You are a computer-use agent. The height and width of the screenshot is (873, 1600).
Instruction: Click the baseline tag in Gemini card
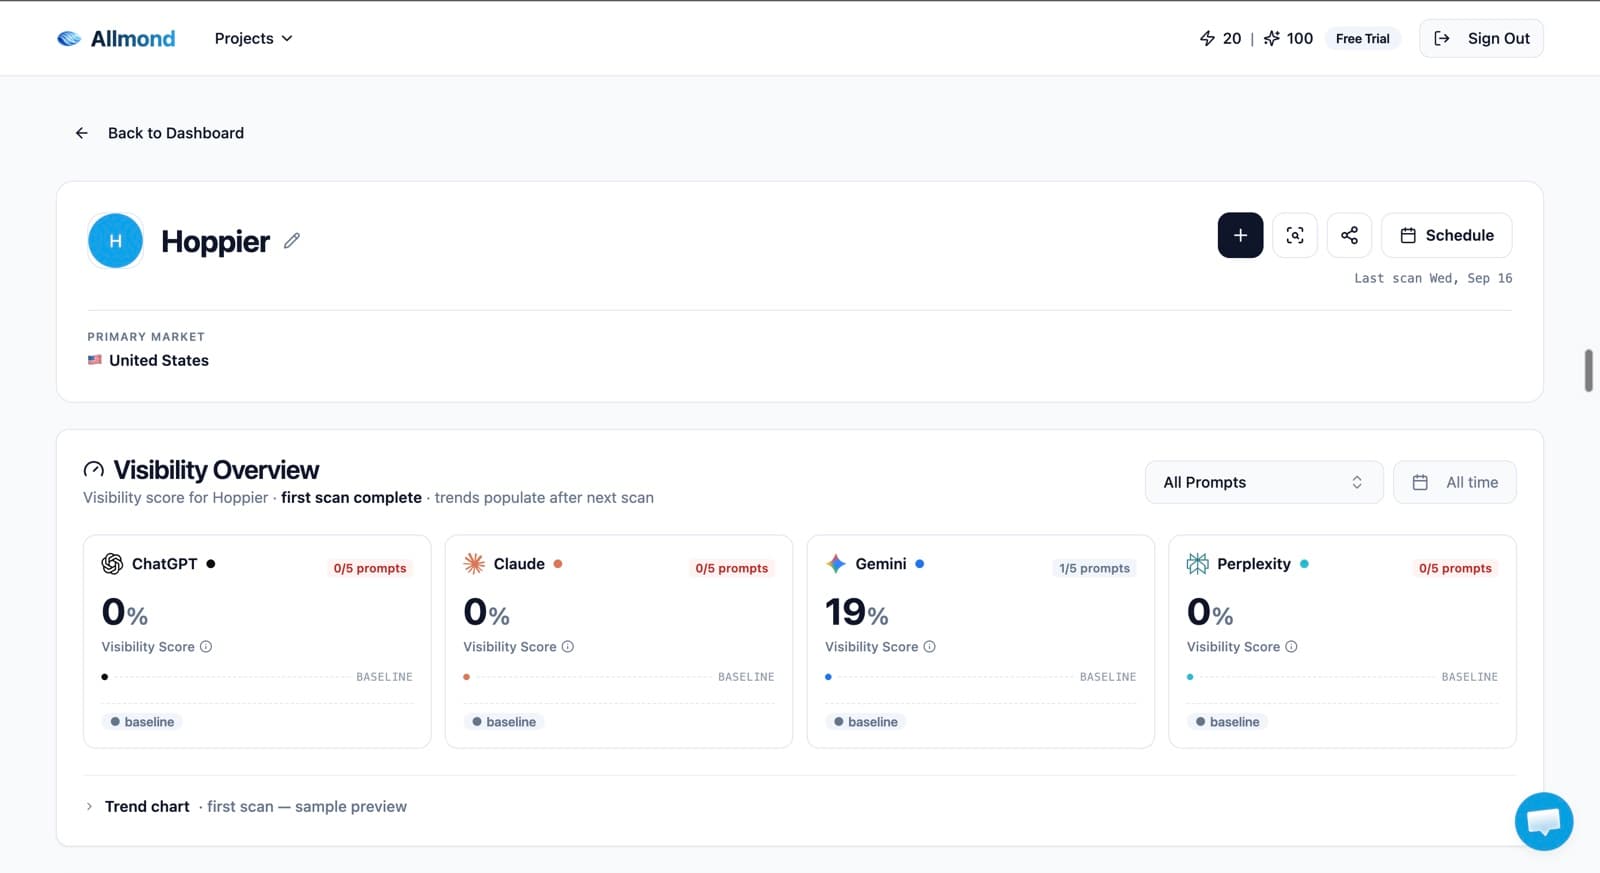(x=866, y=722)
